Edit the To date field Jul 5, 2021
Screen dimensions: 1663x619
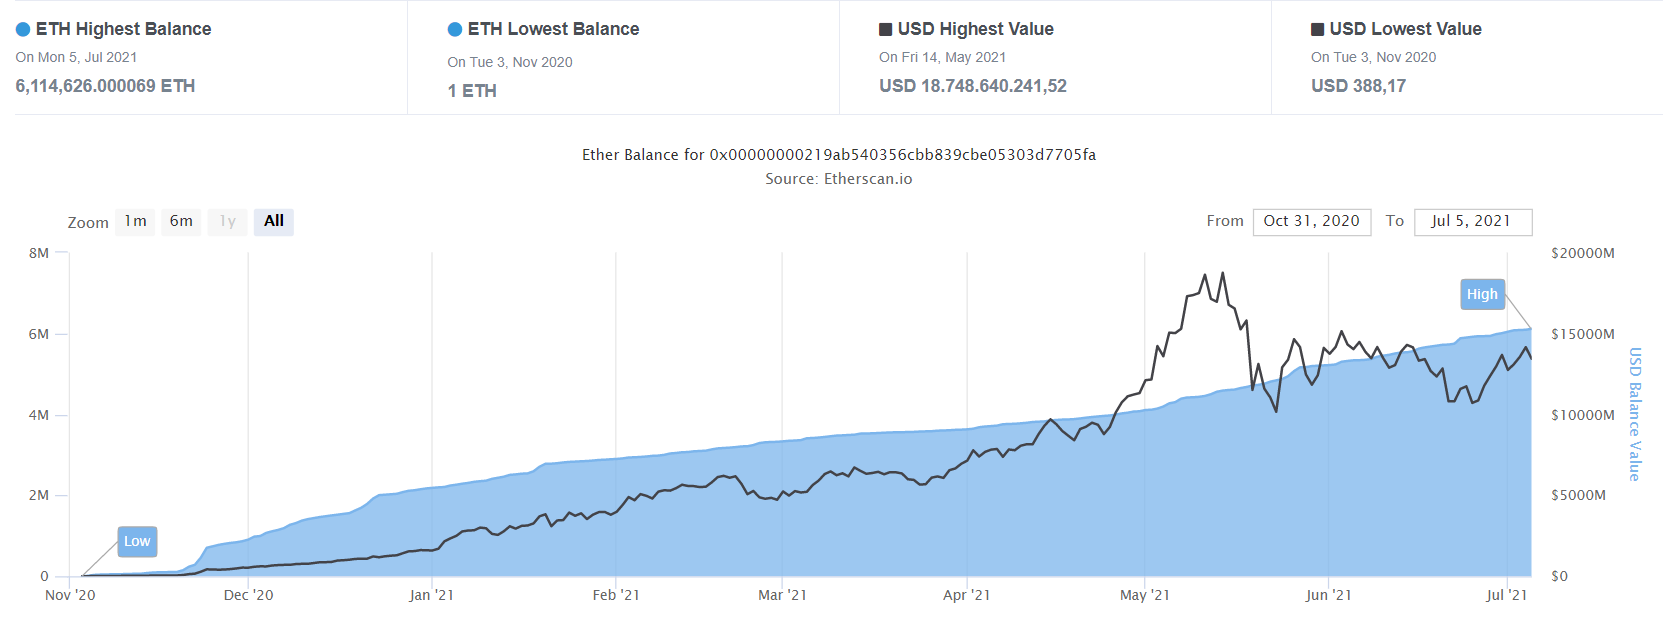click(x=1473, y=221)
